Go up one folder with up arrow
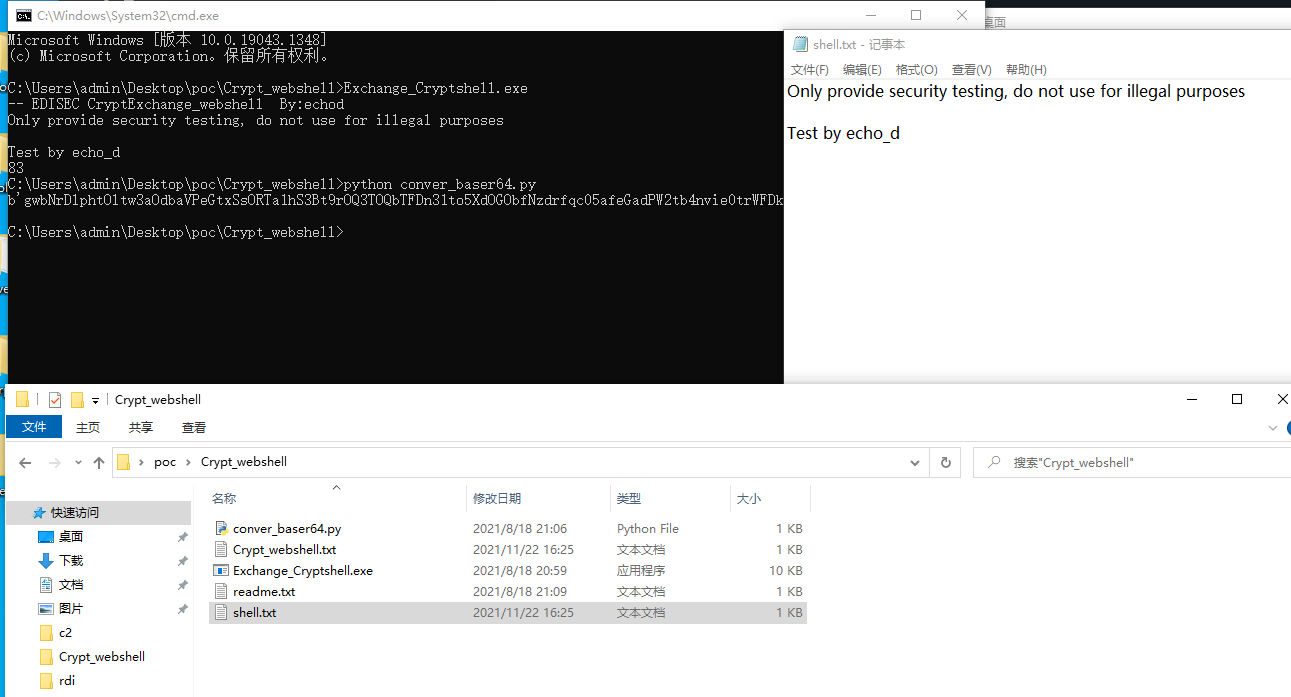The height and width of the screenshot is (697, 1291). [99, 462]
